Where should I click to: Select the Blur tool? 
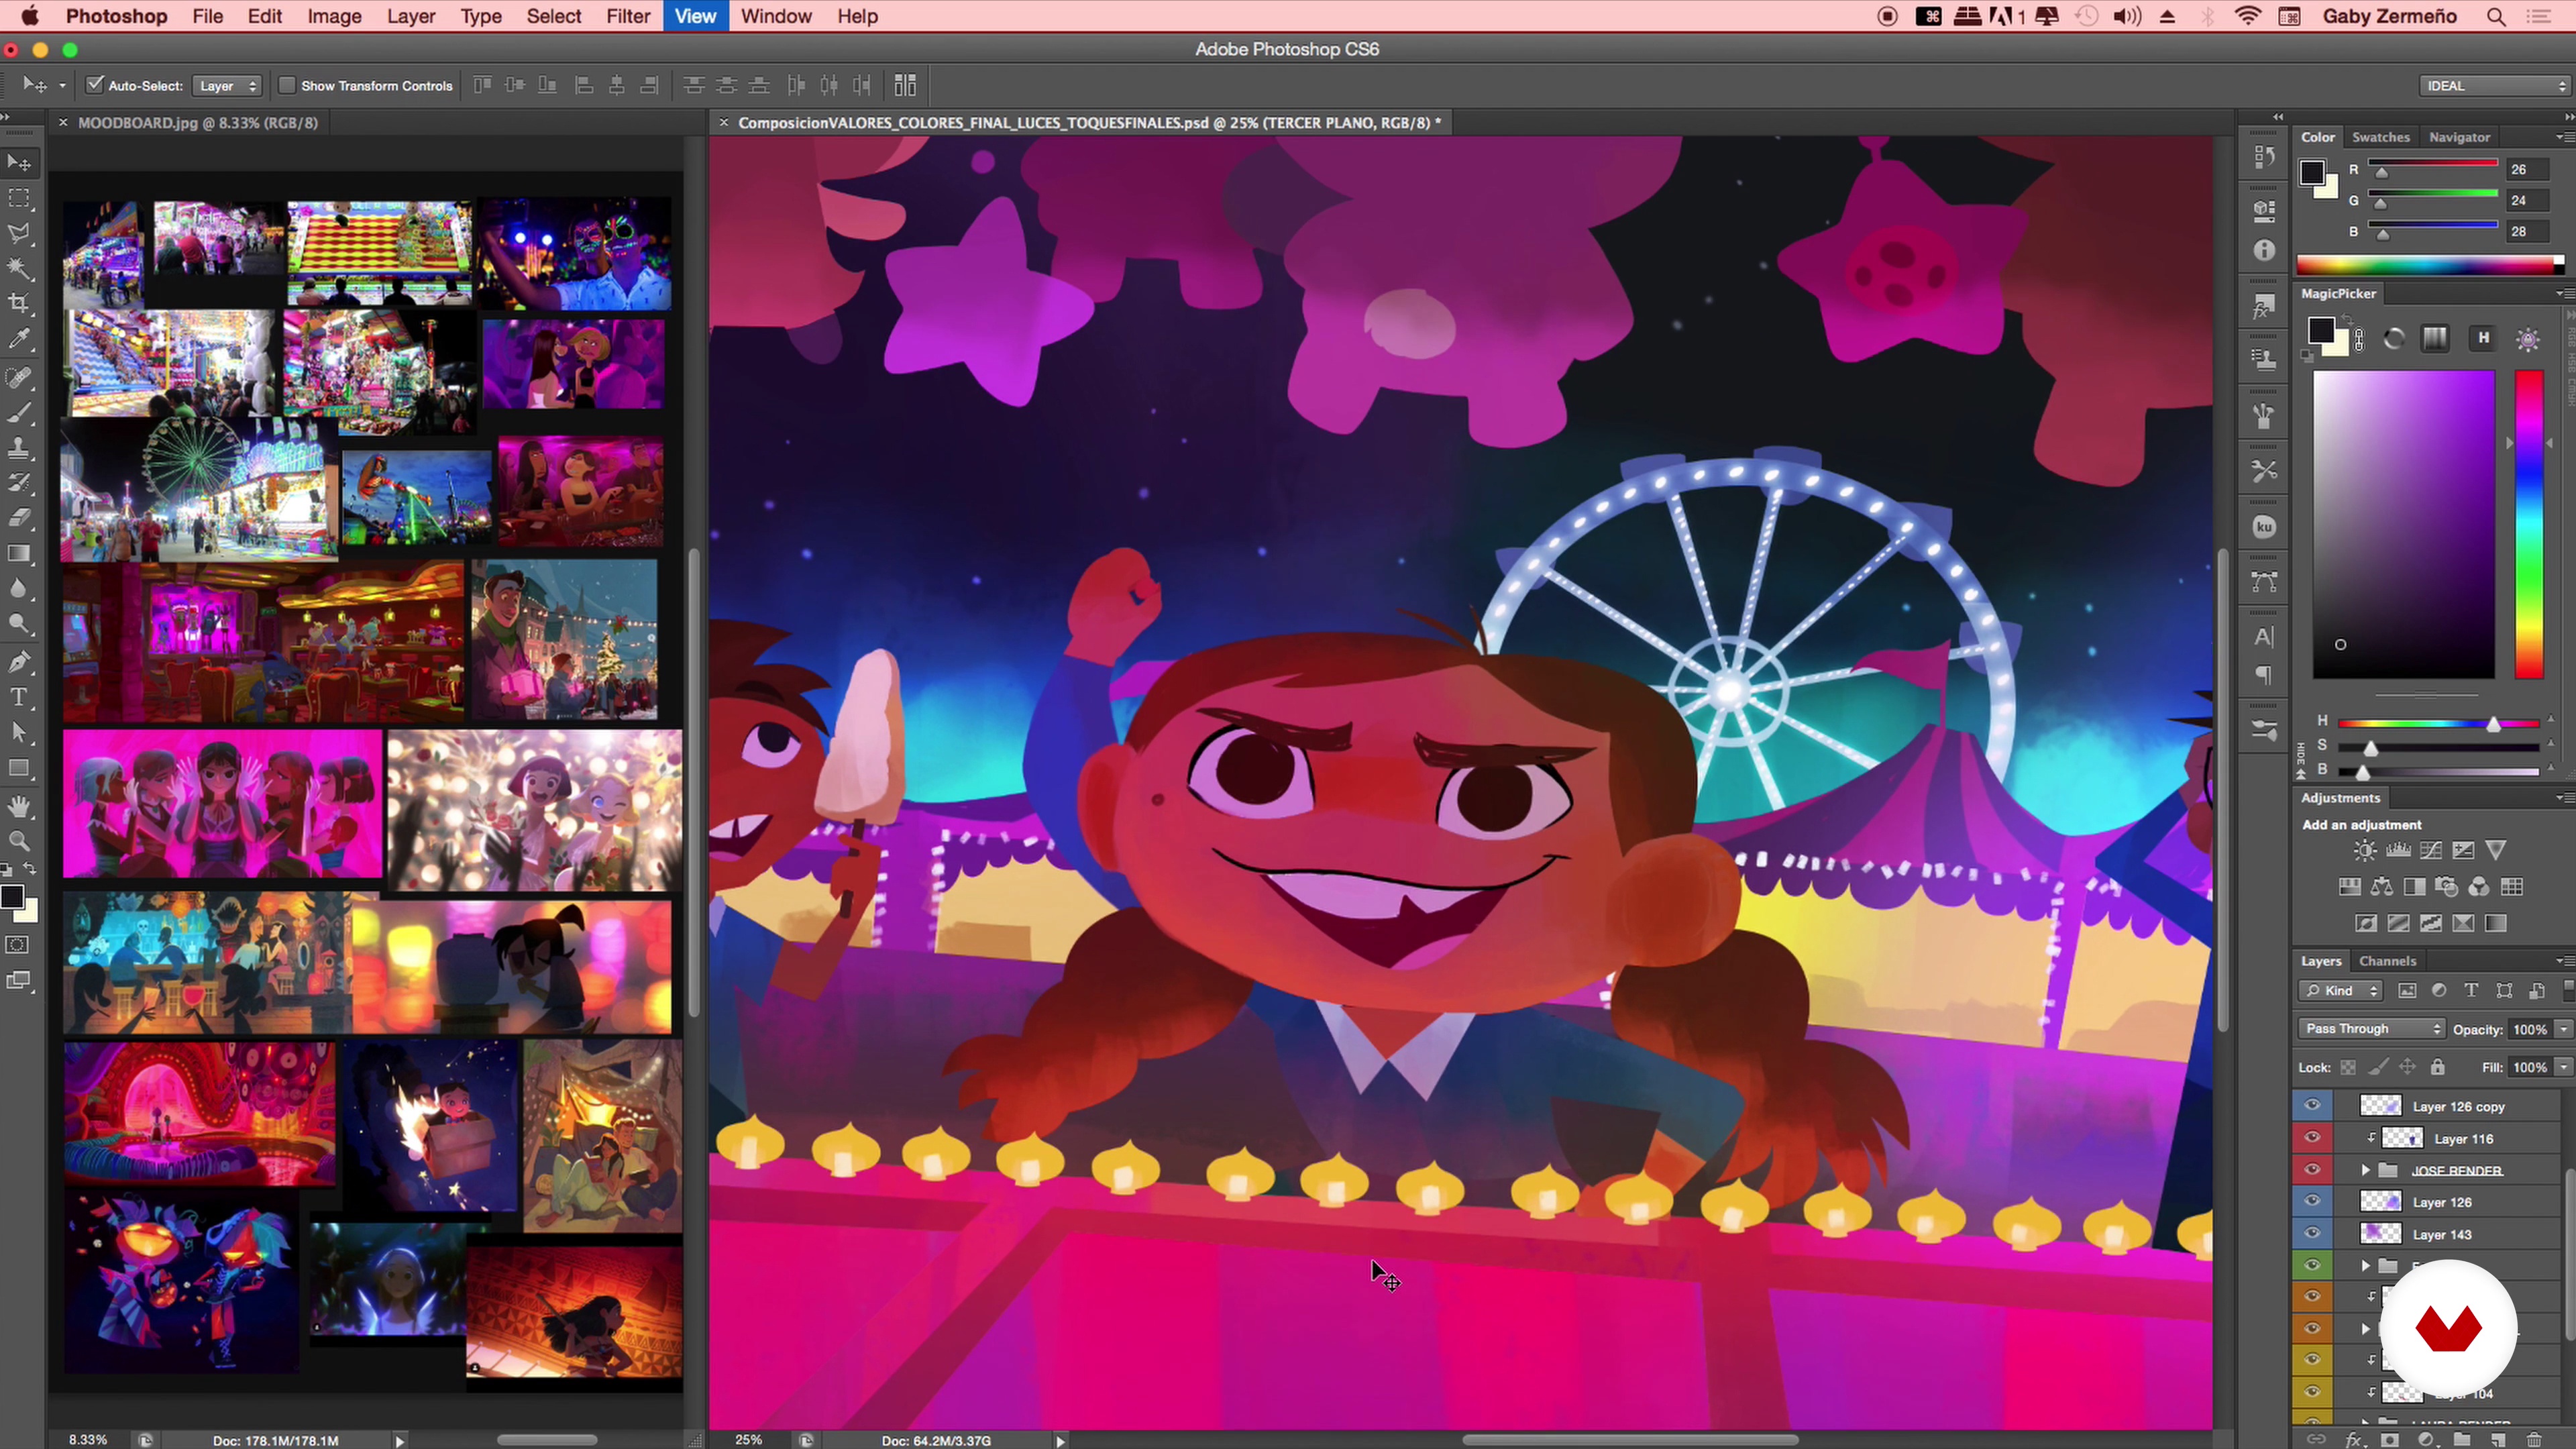point(19,589)
